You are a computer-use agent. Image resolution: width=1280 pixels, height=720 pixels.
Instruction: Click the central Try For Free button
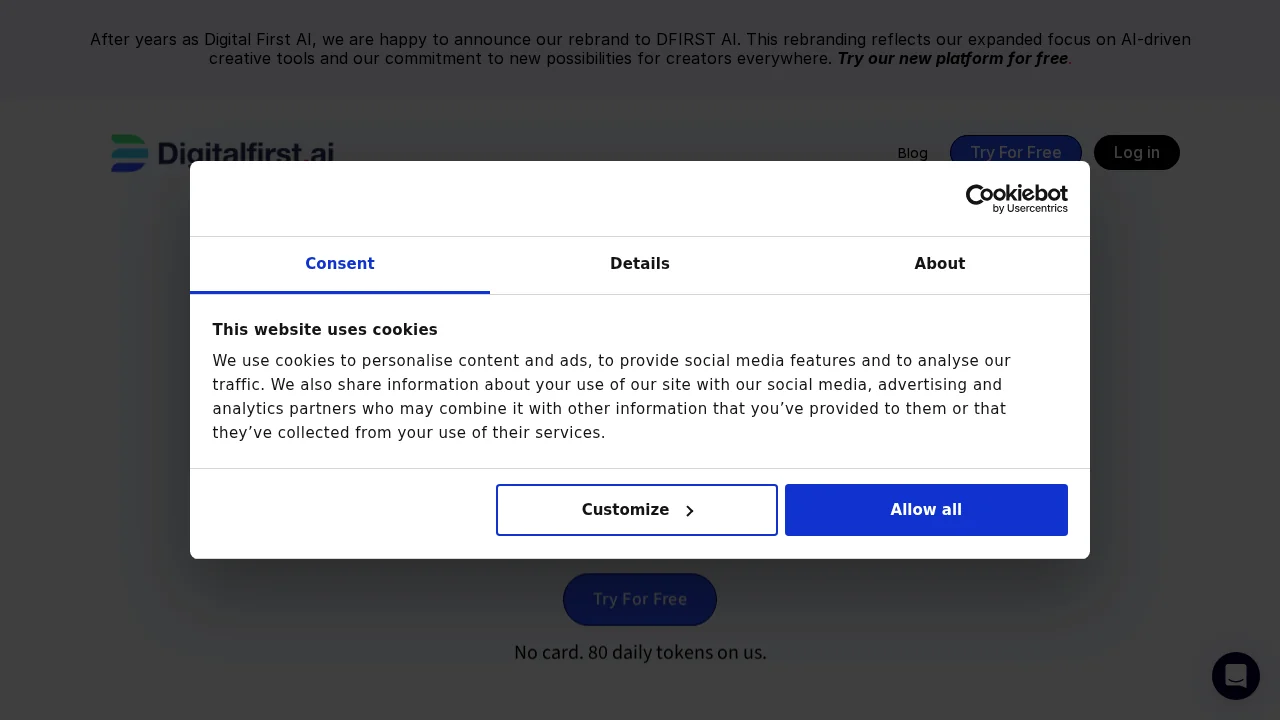click(640, 599)
